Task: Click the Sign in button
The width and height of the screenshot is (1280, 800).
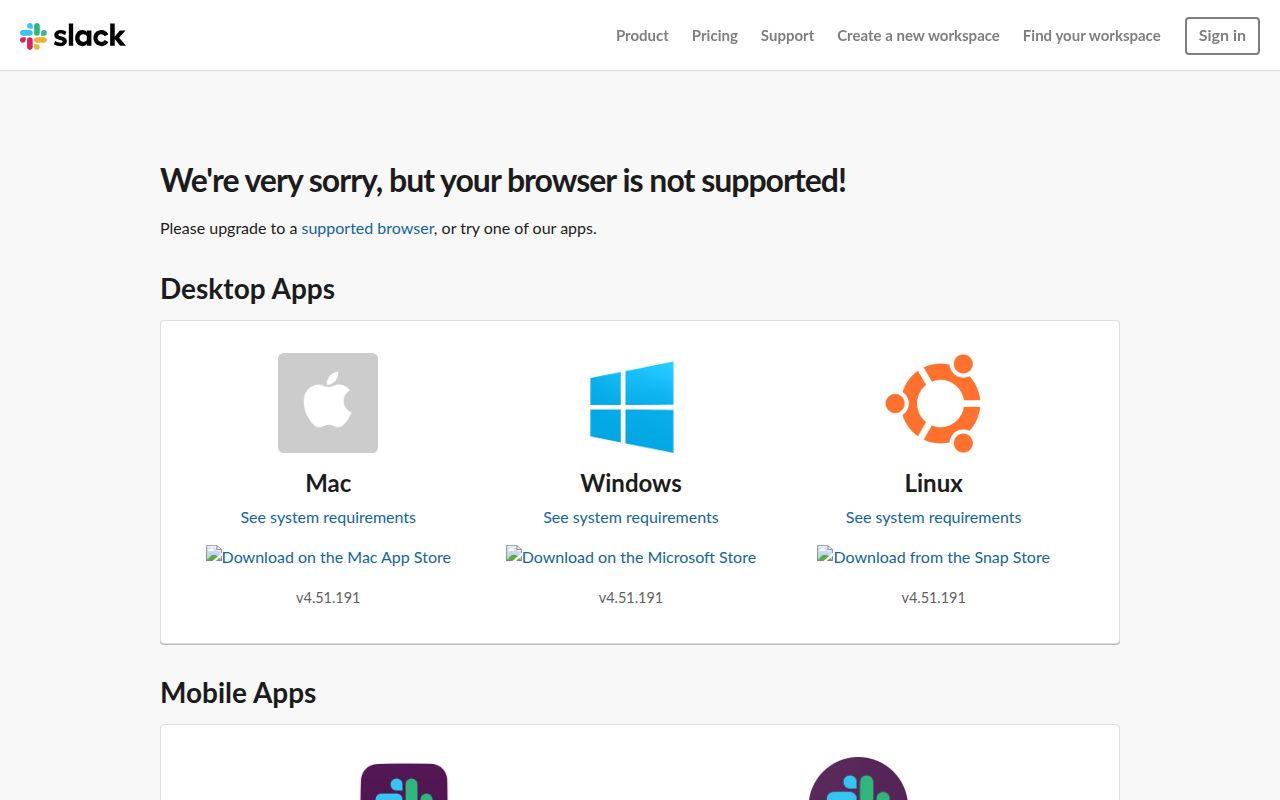Action: tap(1222, 36)
